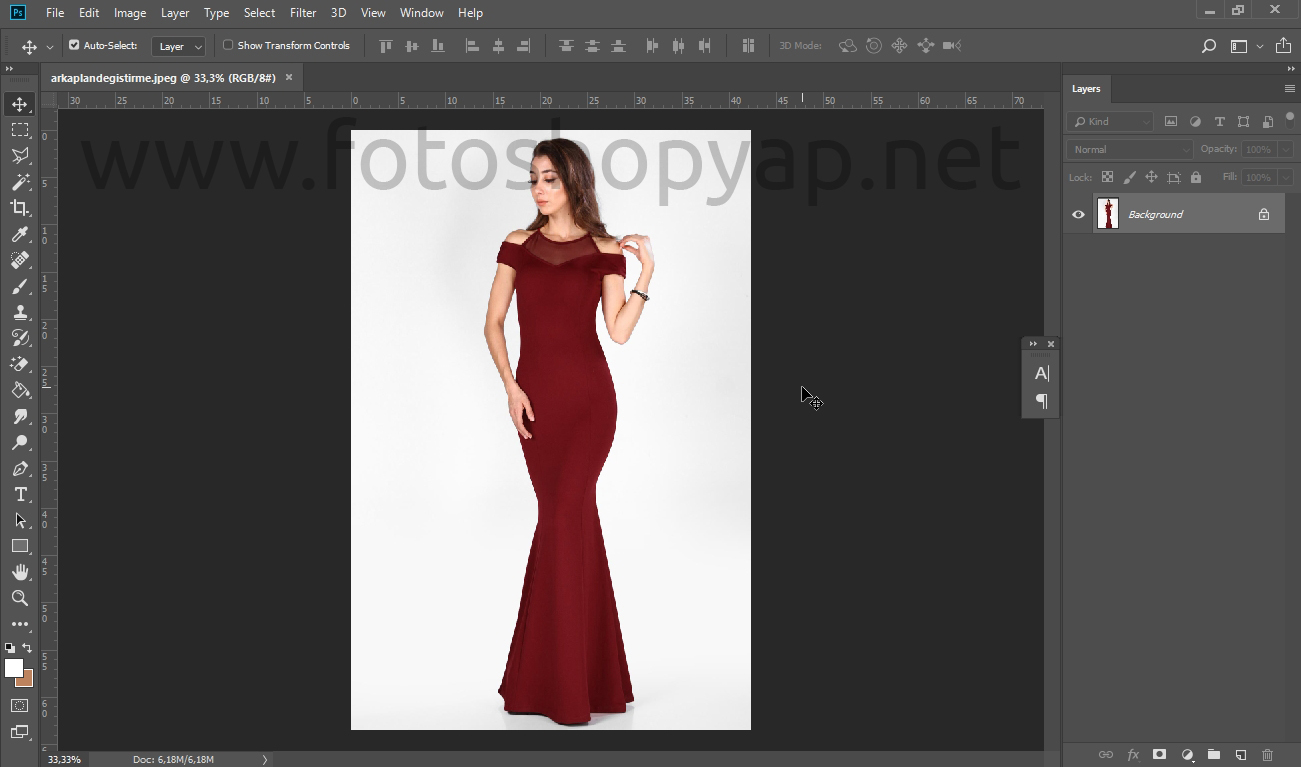Open the Move tool preset picker arrow
Screen dimensions: 1301x767
tap(50, 46)
